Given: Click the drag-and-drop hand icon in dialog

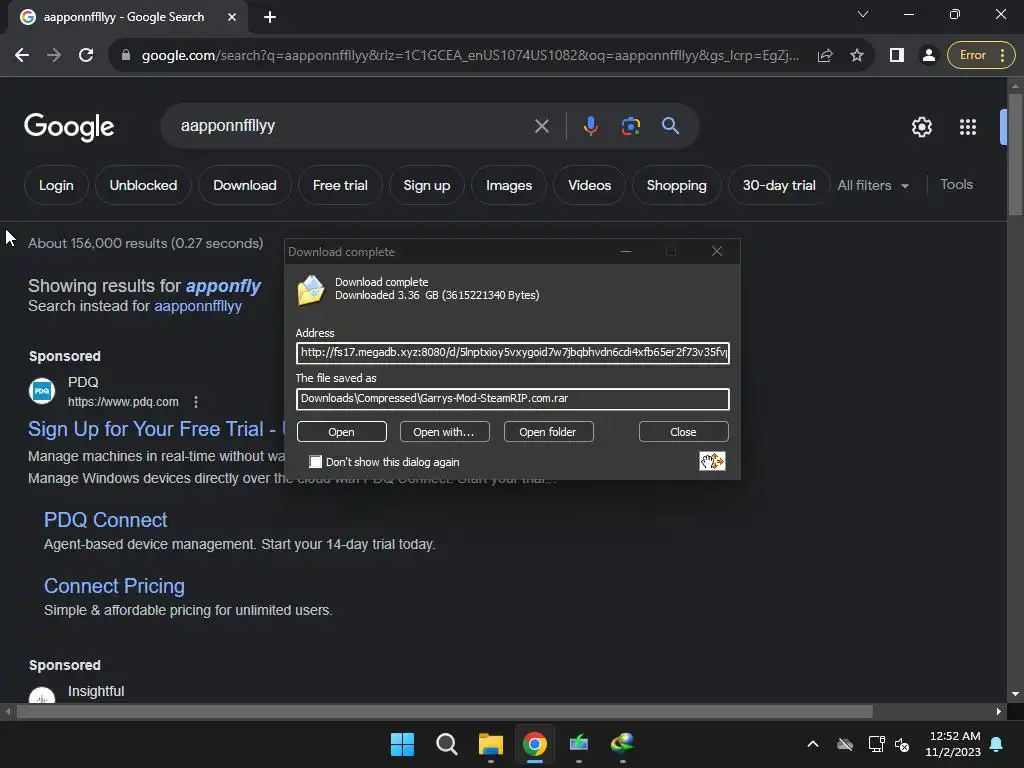Looking at the screenshot, I should pos(712,462).
